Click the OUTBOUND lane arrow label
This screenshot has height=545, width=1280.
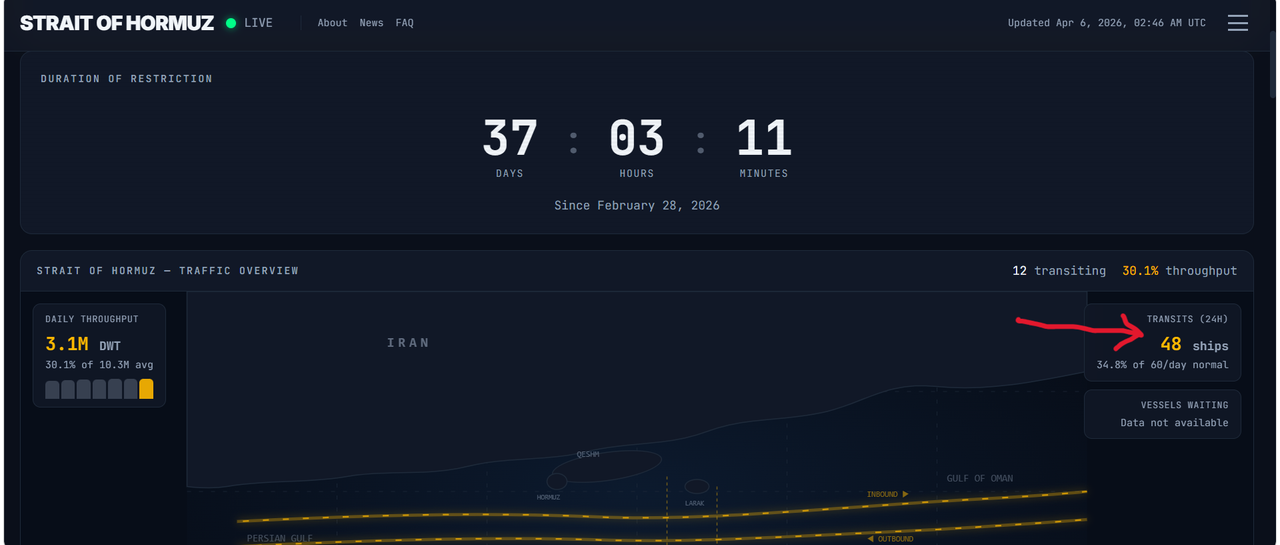(890, 539)
